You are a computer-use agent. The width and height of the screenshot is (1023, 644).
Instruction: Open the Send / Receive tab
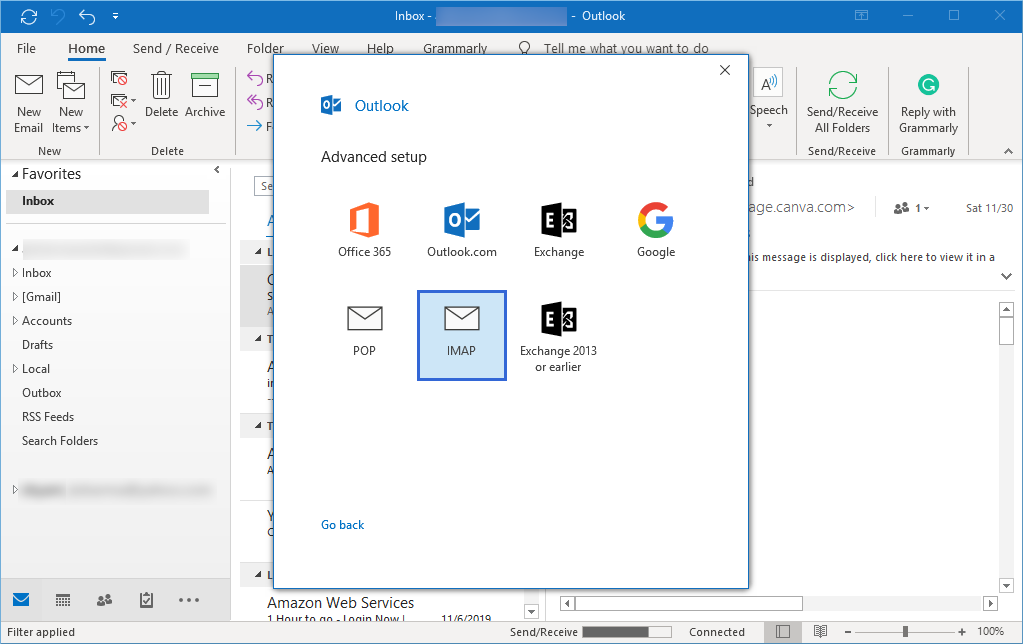coord(176,48)
